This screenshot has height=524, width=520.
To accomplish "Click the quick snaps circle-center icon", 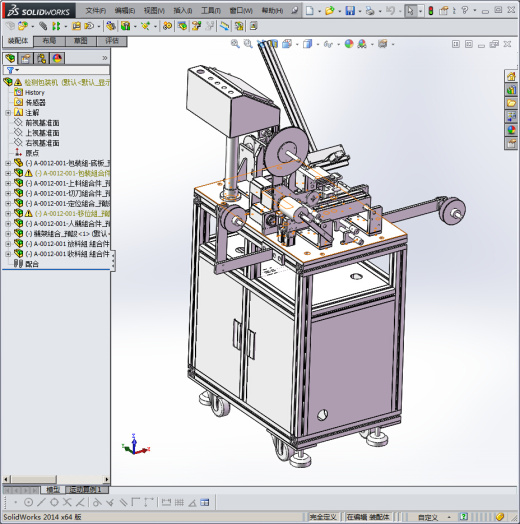I will pos(29,502).
